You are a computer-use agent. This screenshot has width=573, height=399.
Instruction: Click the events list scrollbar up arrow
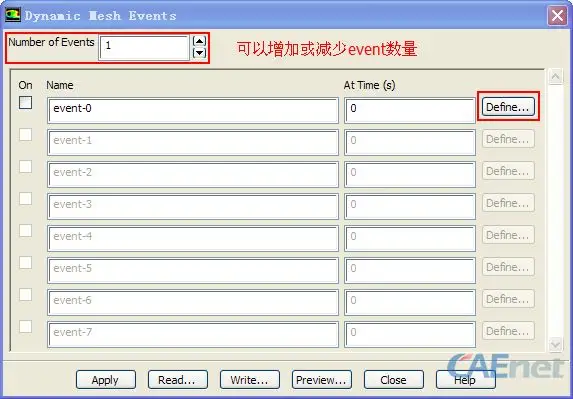click(x=555, y=77)
